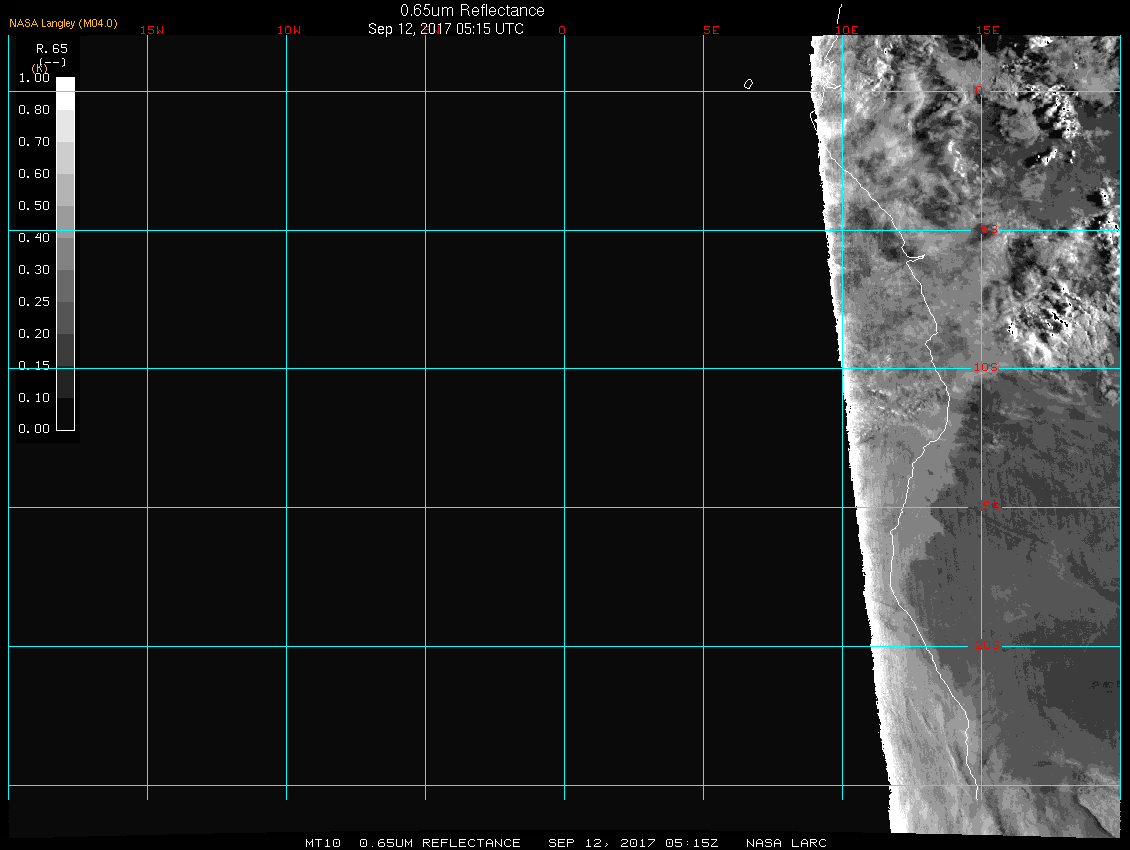The height and width of the screenshot is (850, 1130).
Task: Click the "15E" longitude label
Action: (x=988, y=30)
